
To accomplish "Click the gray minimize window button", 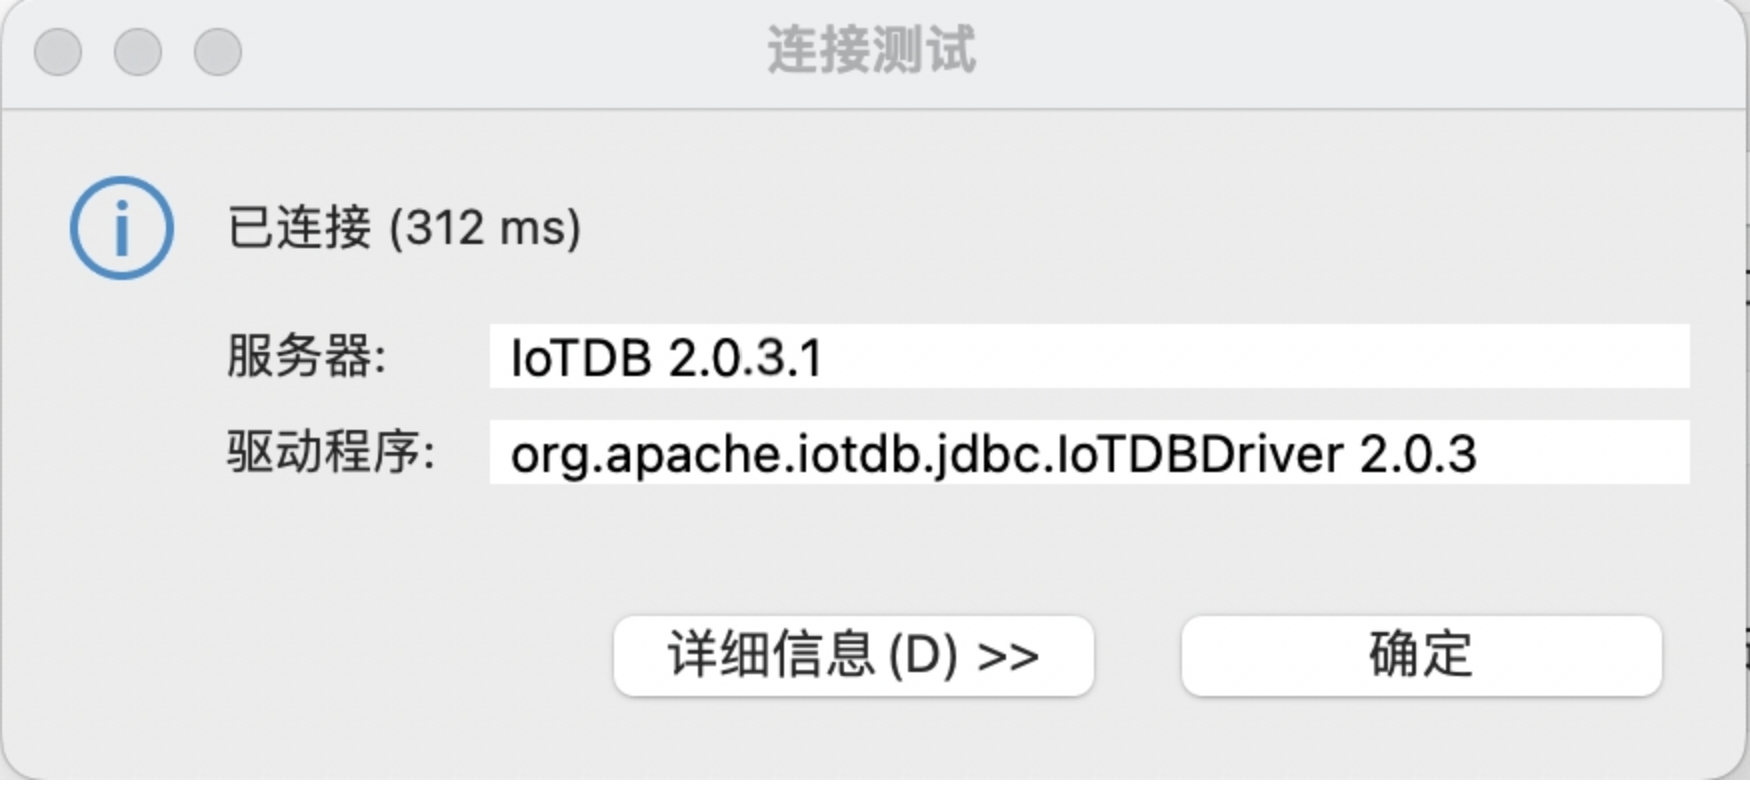I will tap(138, 51).
